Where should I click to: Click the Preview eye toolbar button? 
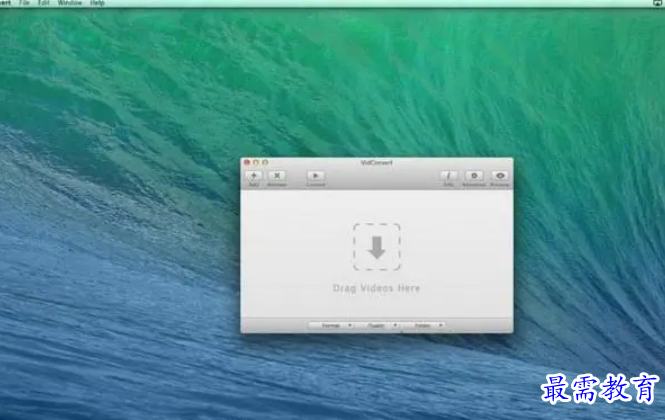pos(500,176)
